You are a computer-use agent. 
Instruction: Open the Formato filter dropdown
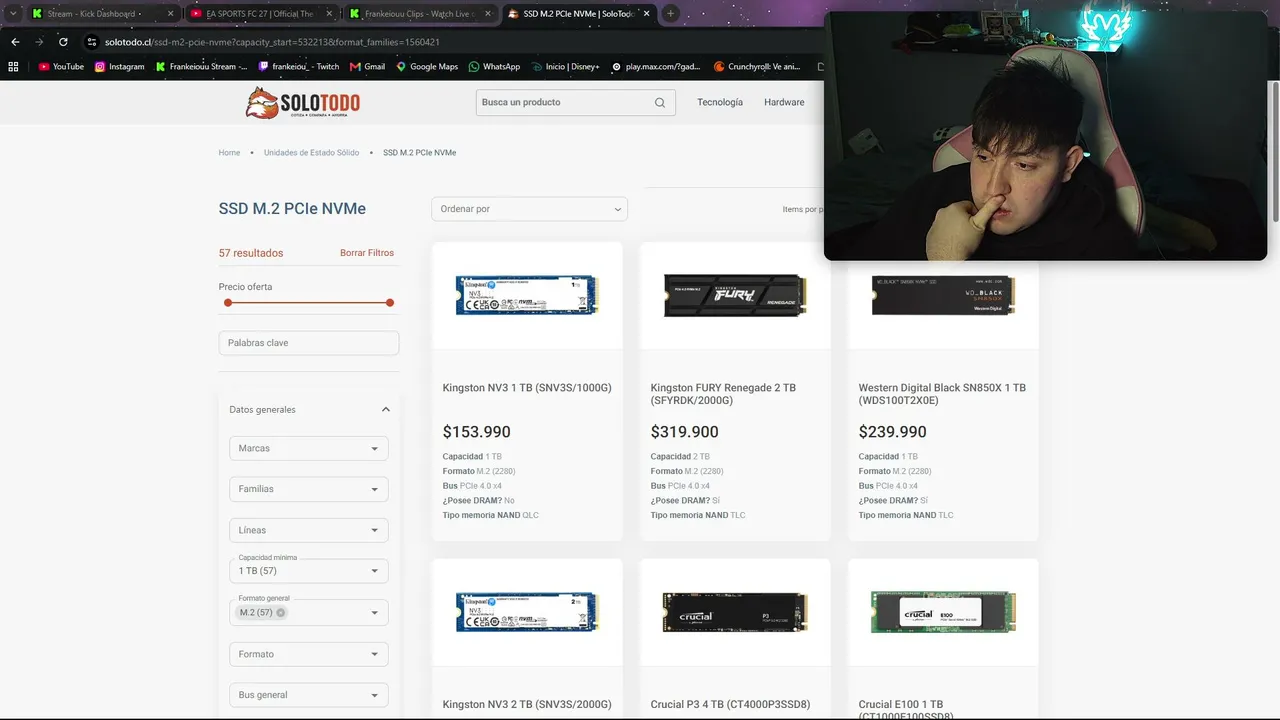coord(309,654)
